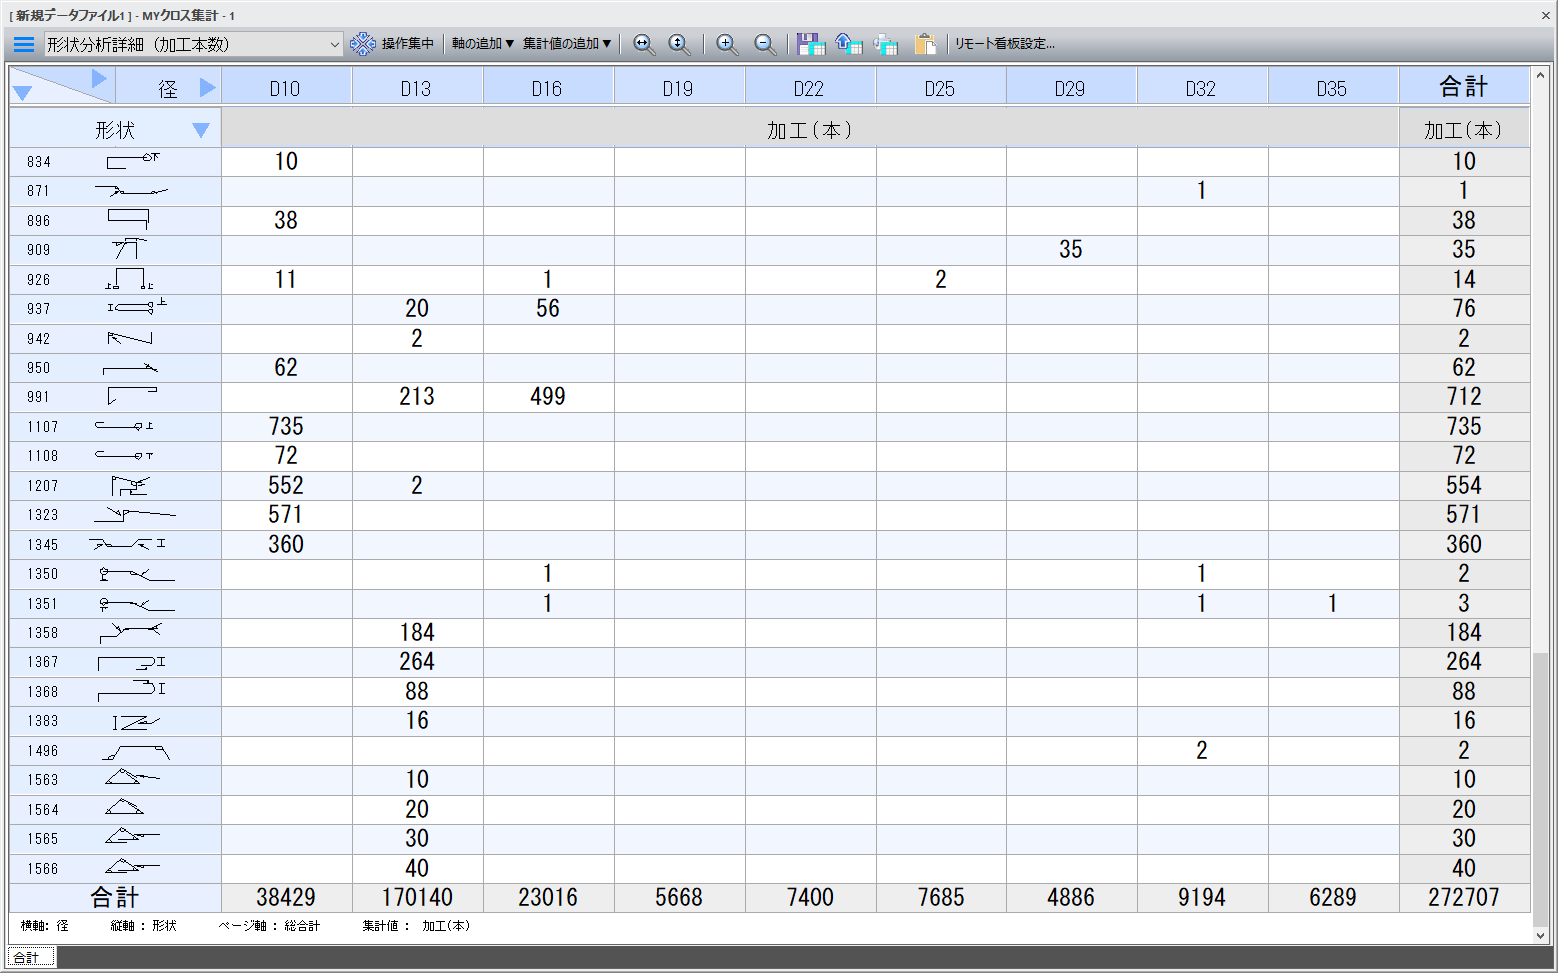Click the clipboard paste icon
This screenshot has width=1558, height=973.
pos(925,44)
